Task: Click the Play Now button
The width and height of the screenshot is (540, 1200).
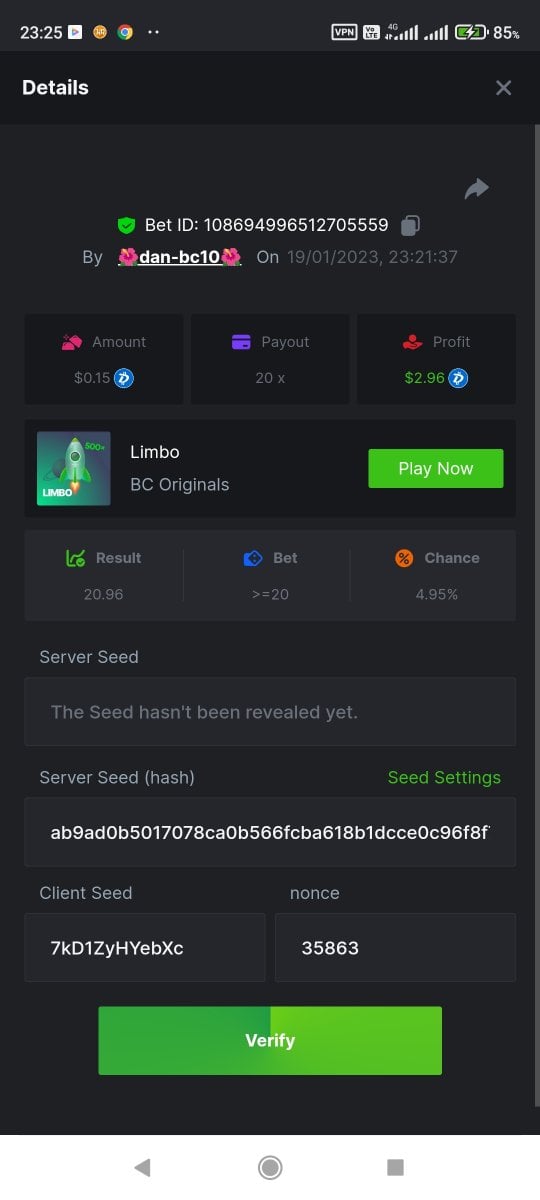Action: pyautogui.click(x=436, y=468)
